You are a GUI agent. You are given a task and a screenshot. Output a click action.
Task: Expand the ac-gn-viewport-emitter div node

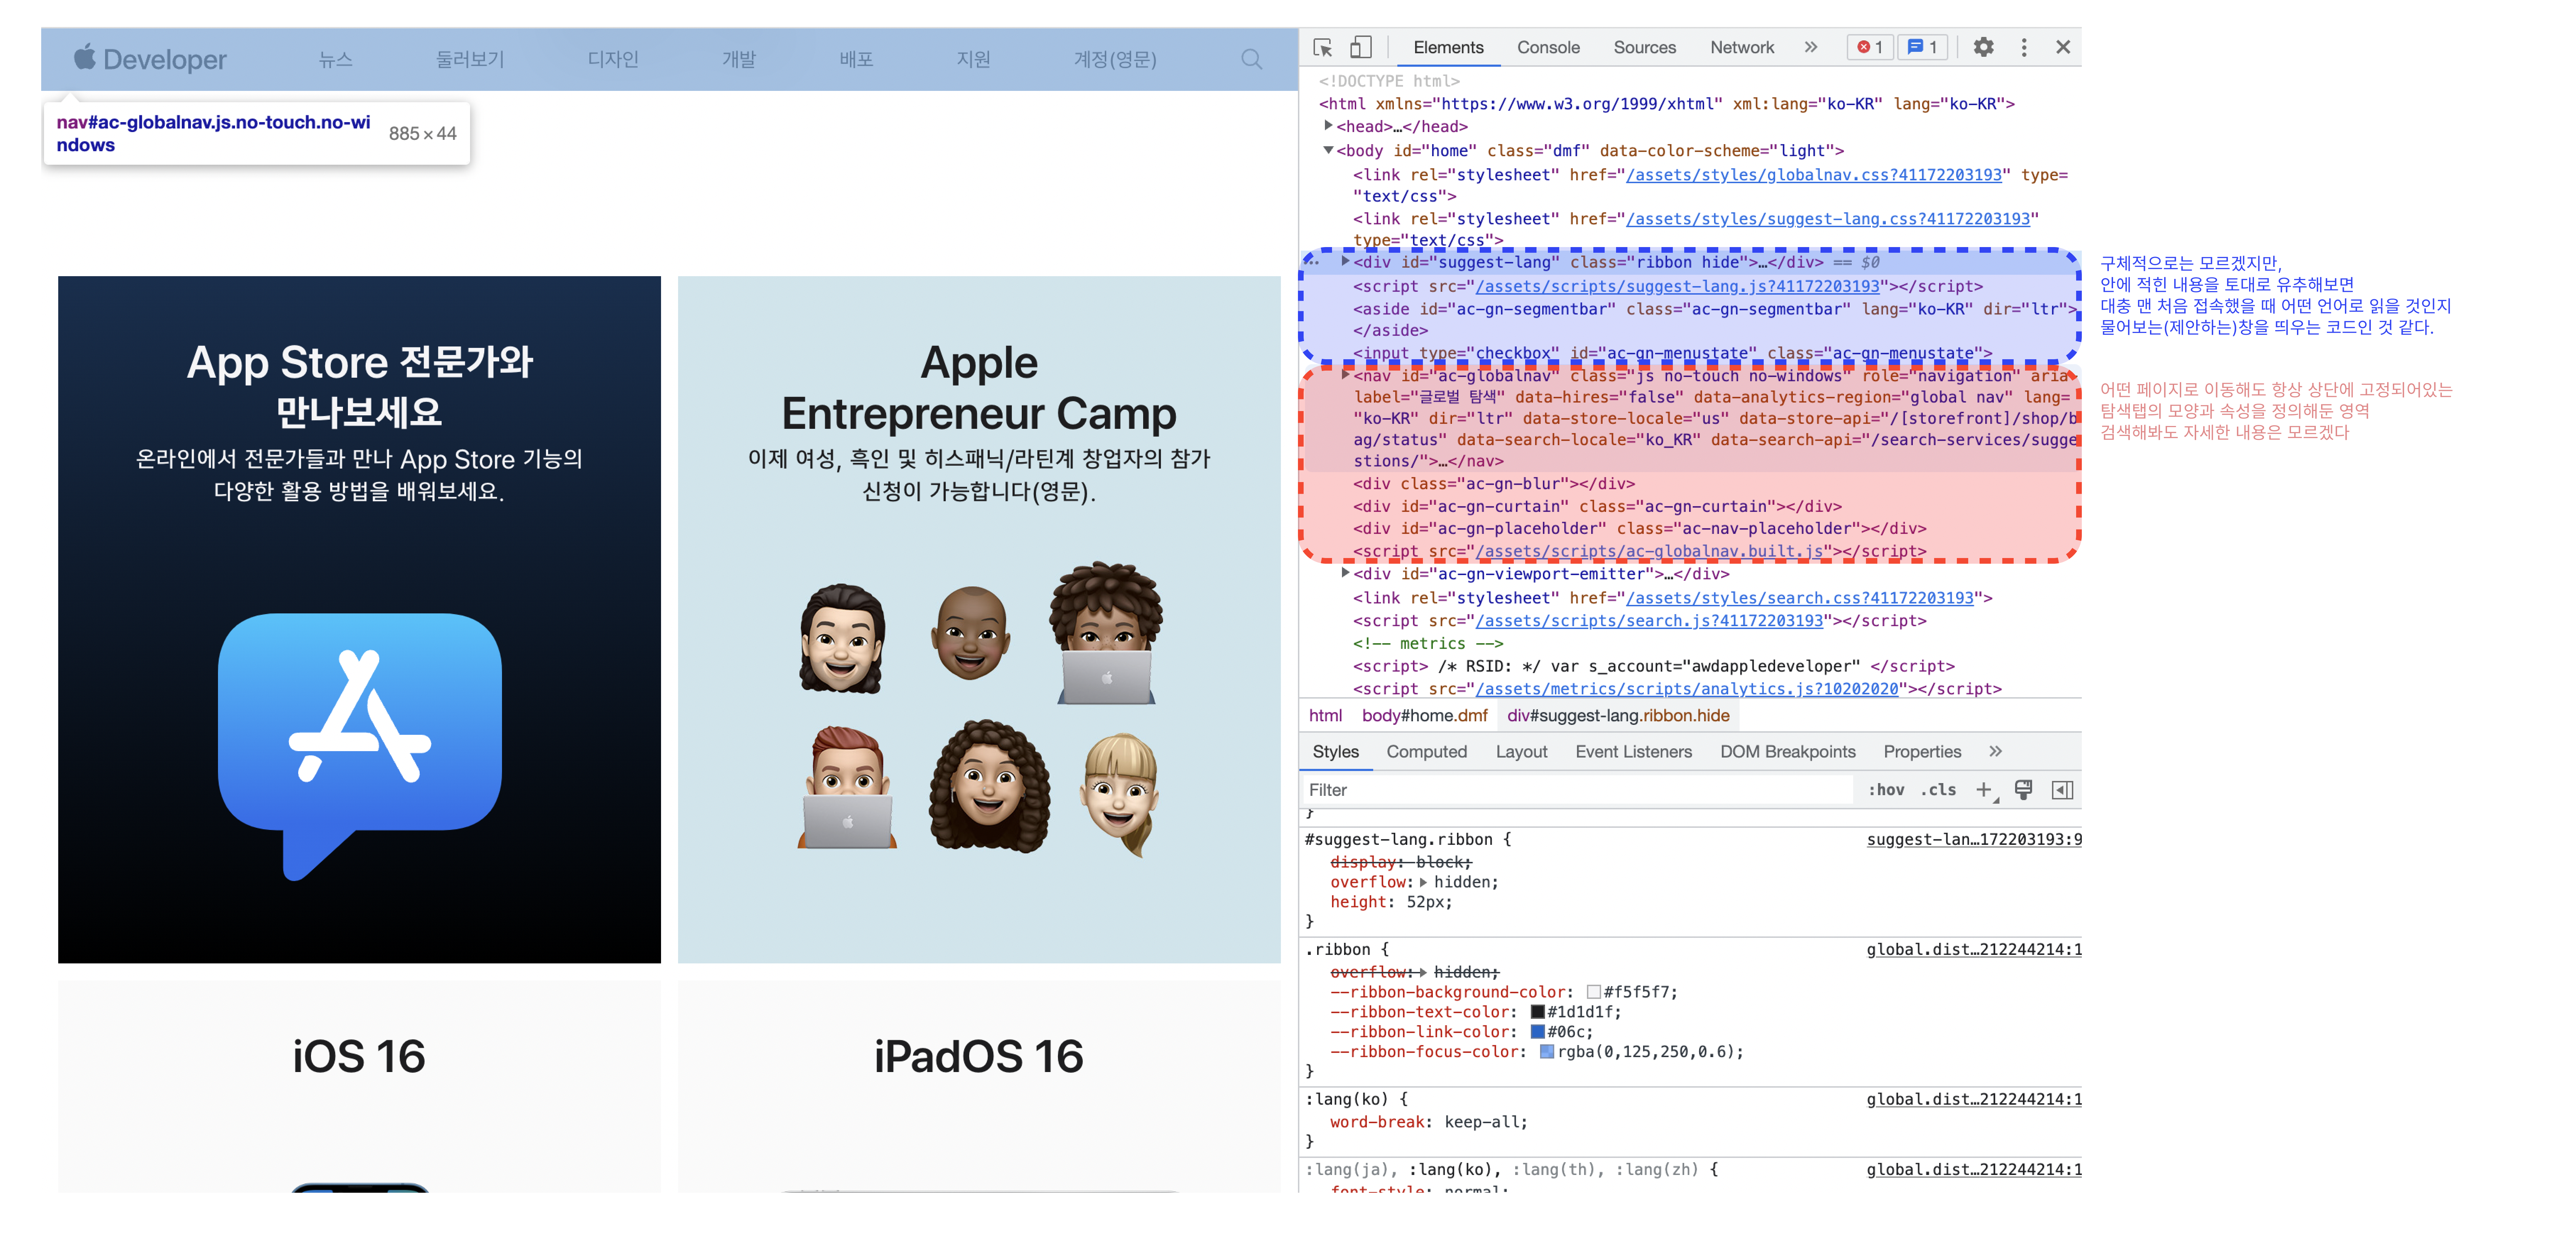1345,573
